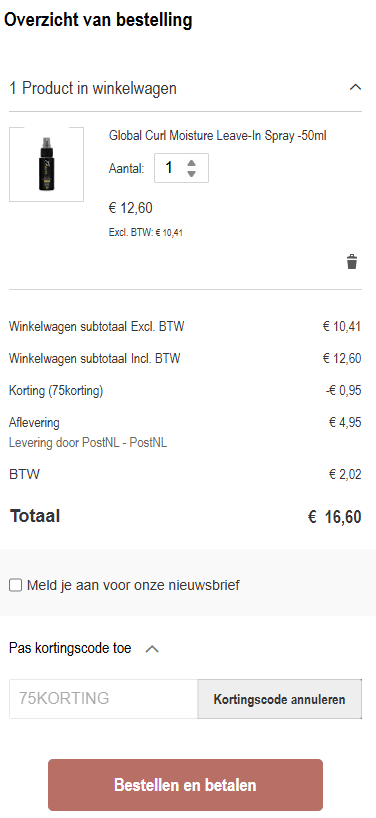Open the Global Curl Moisture spray thumbnail
376x818 pixels.
point(46,164)
